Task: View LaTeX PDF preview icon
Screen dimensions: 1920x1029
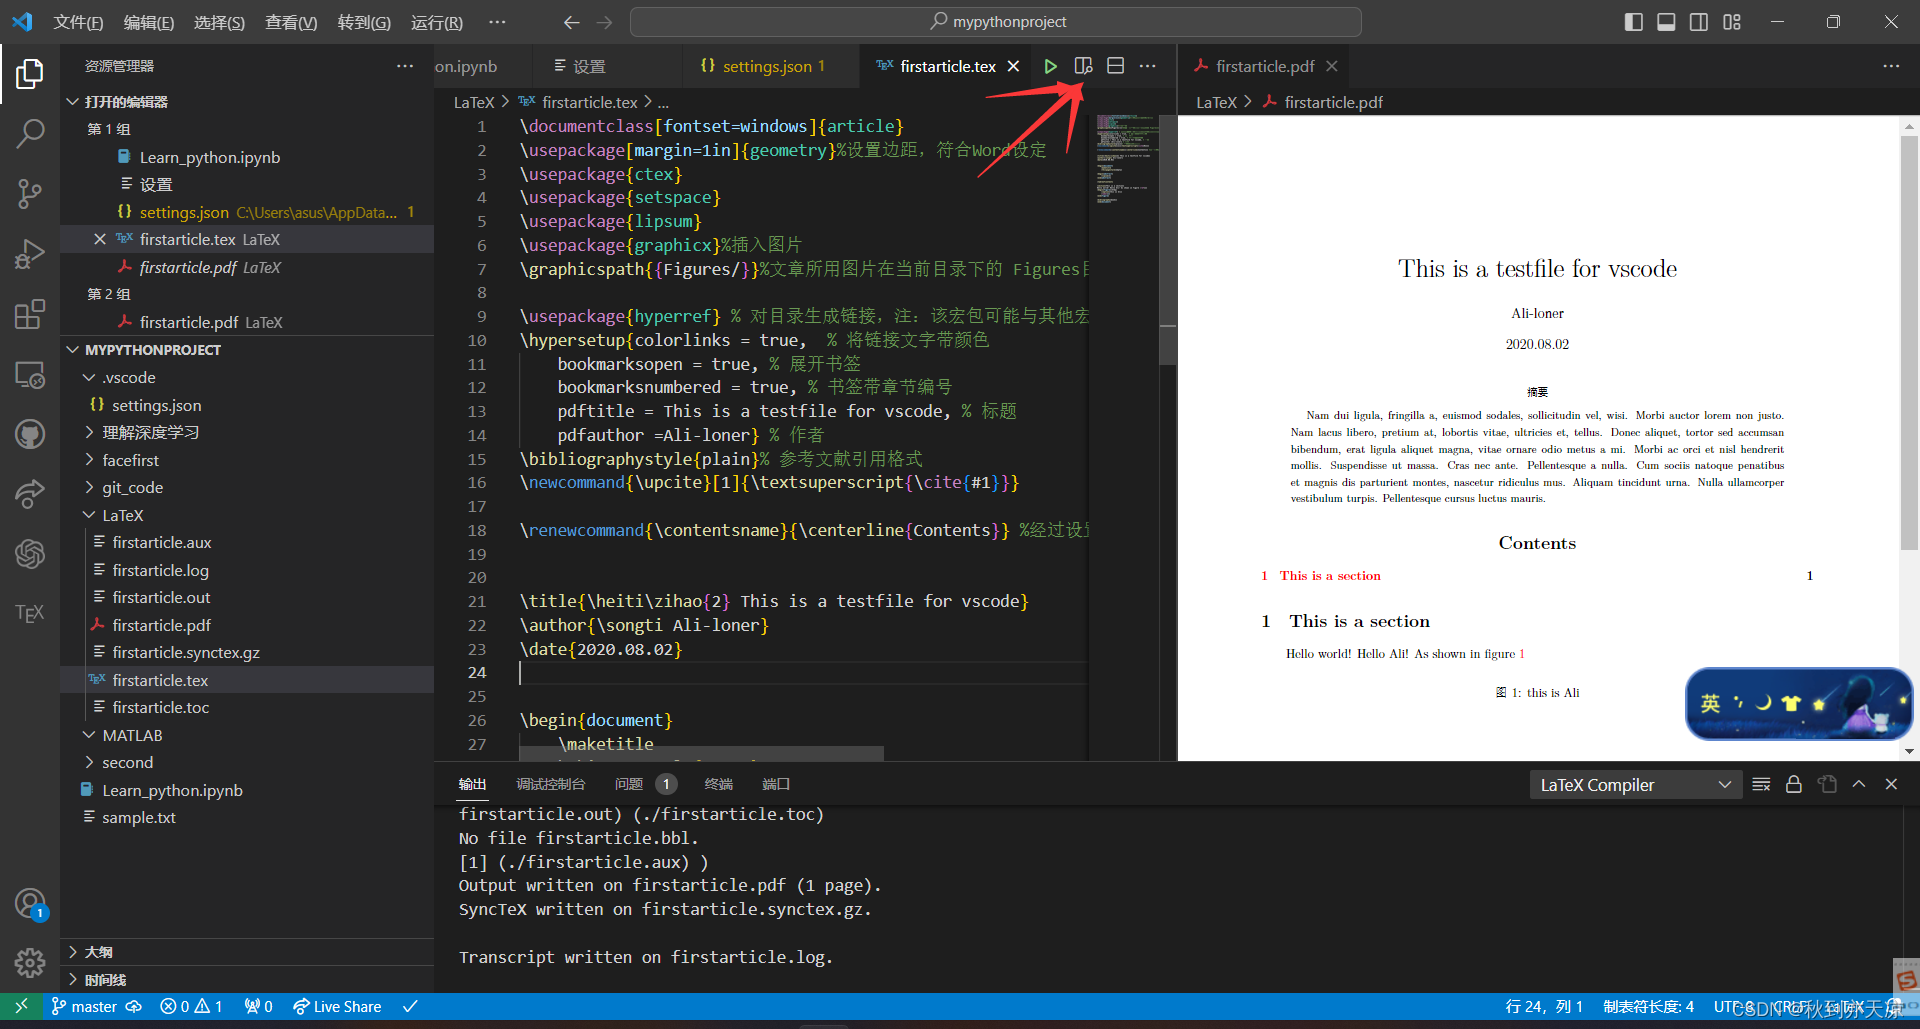Action: click(1083, 66)
